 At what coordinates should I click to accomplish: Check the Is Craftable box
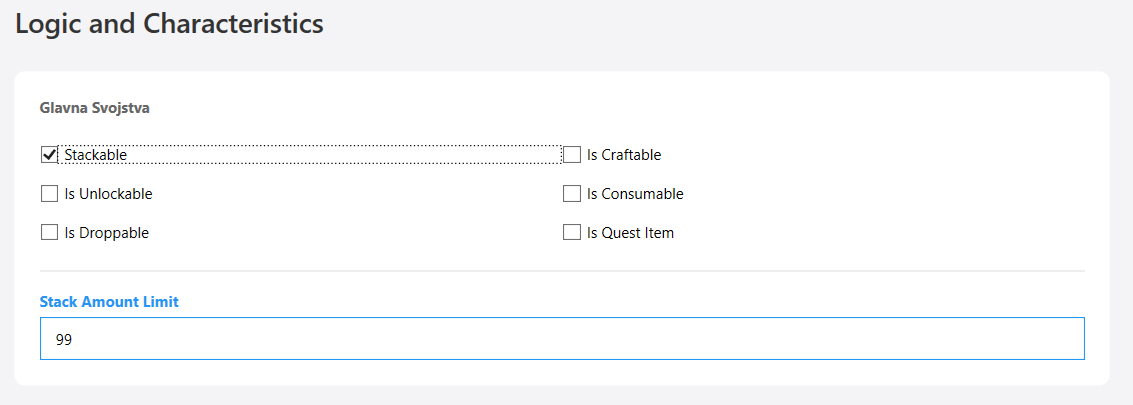pos(572,155)
